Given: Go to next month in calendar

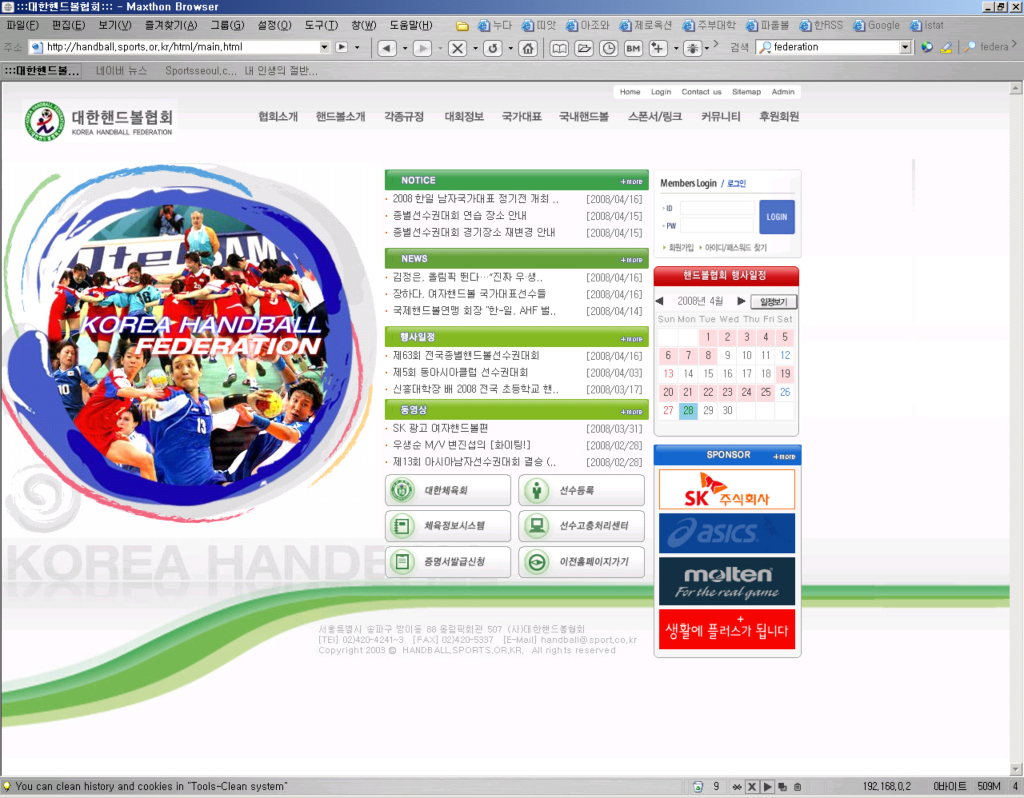Looking at the screenshot, I should point(741,301).
